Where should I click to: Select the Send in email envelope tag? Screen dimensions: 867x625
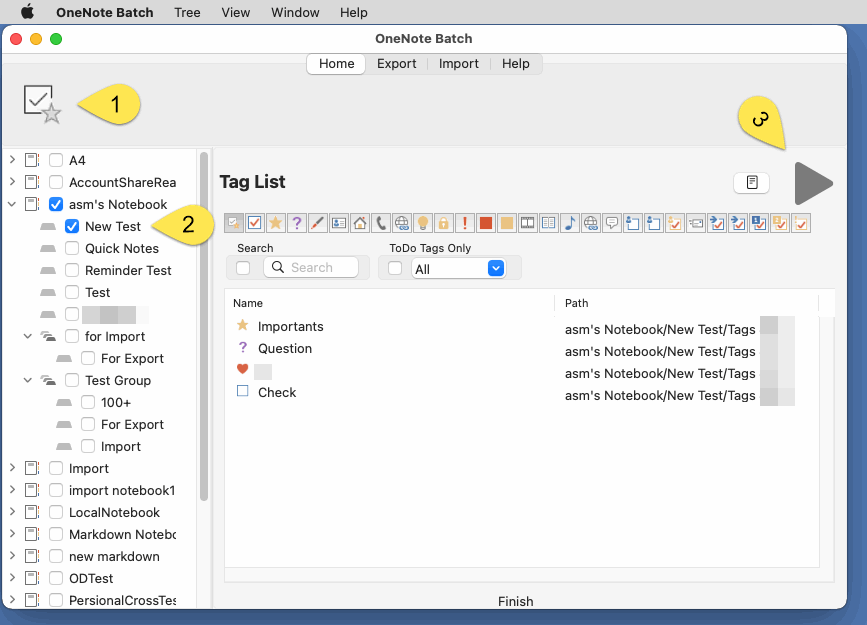[x=696, y=223]
